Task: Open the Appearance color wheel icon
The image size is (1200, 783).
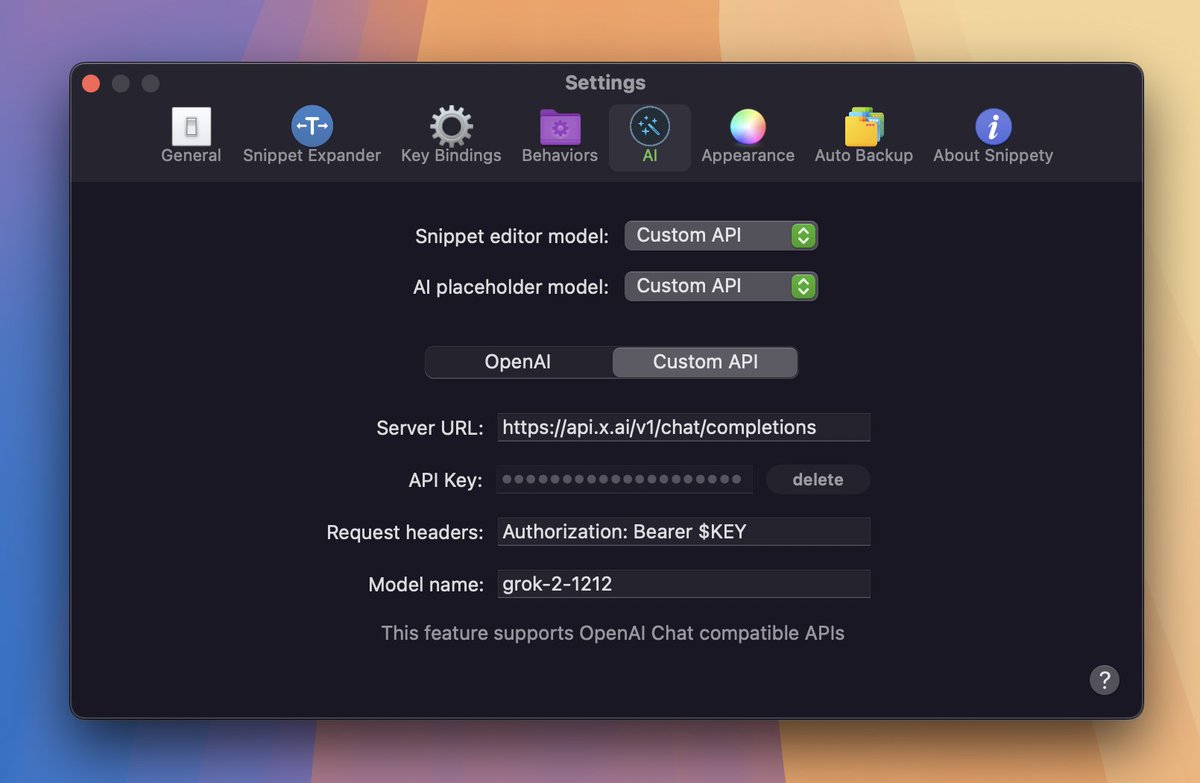Action: (748, 127)
